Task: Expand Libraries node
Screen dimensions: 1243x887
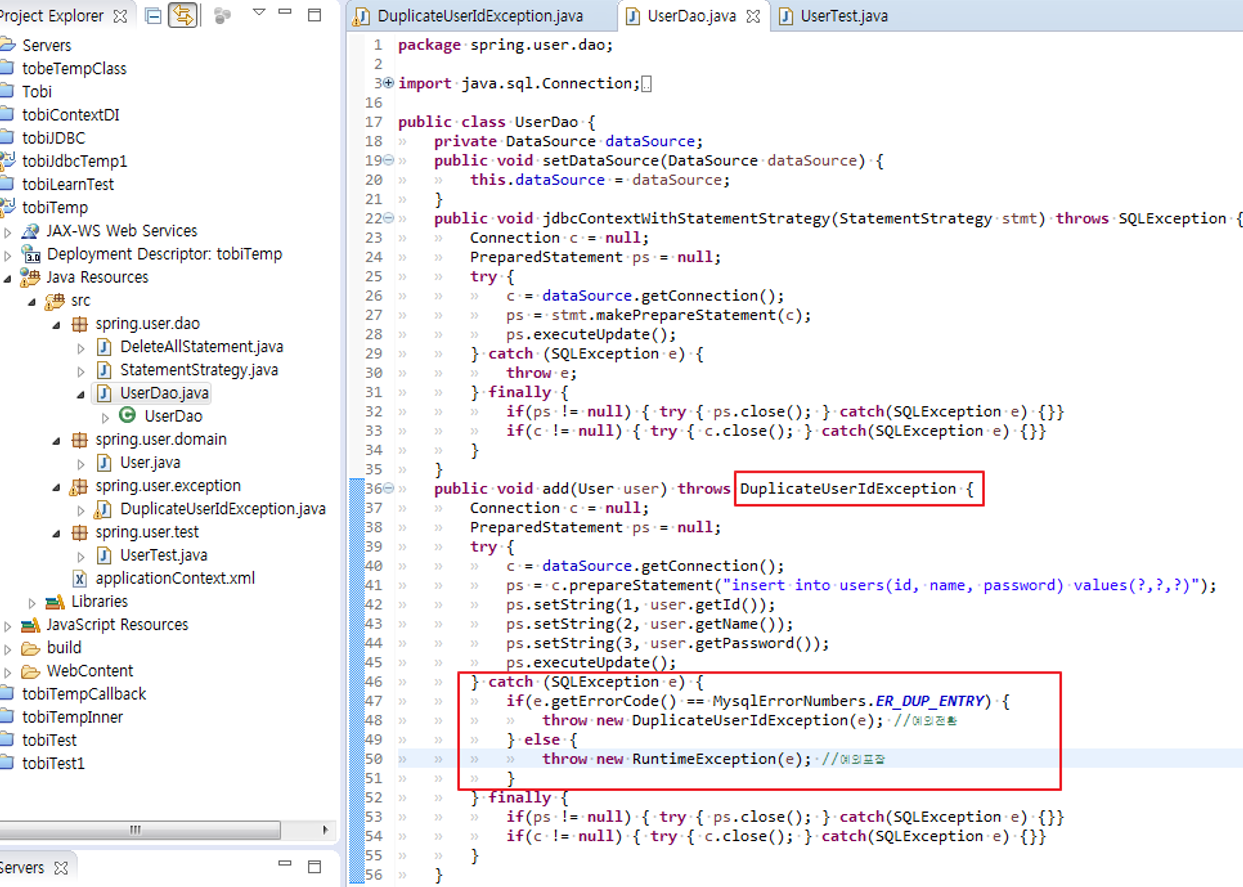Action: coord(33,602)
